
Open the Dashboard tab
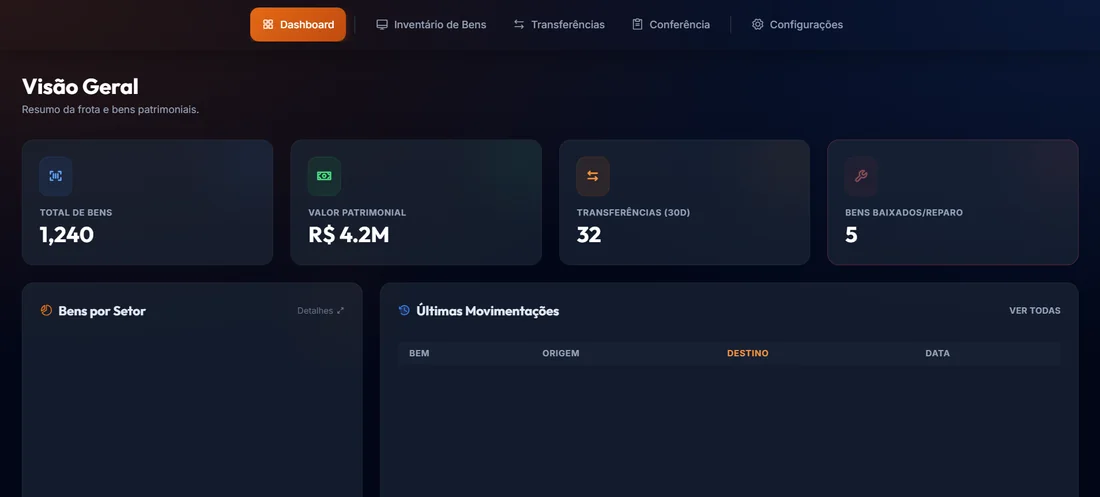[x=298, y=25]
